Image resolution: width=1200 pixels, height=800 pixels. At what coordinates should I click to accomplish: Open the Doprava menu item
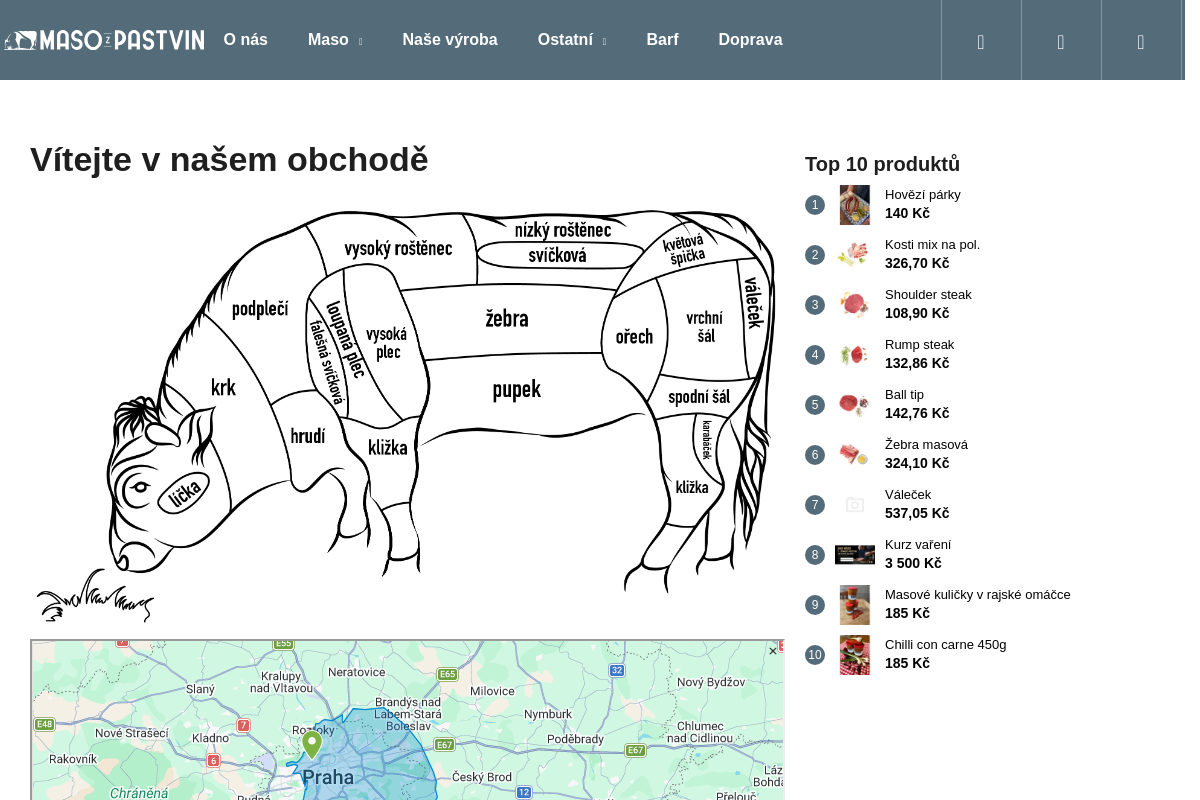pyautogui.click(x=751, y=40)
